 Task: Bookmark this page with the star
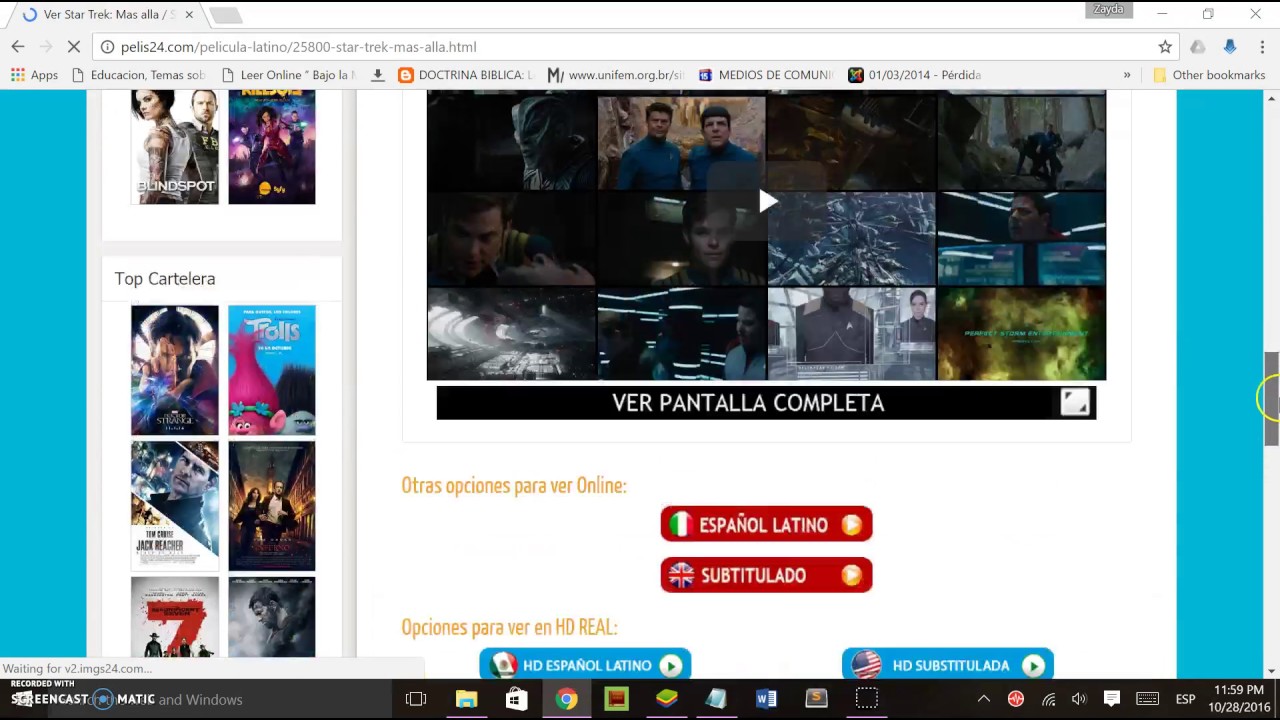tap(1165, 47)
